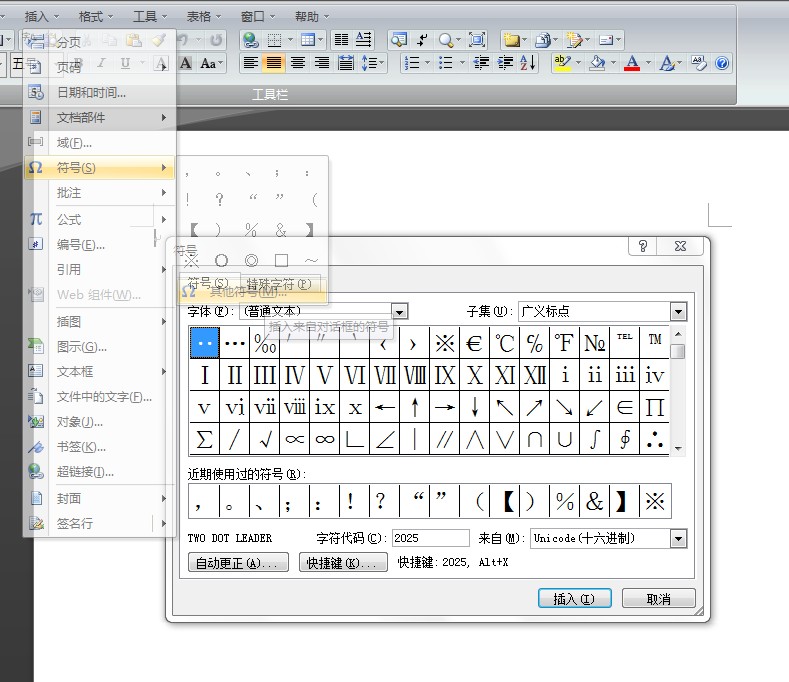Click the 自动更正 button

238,563
